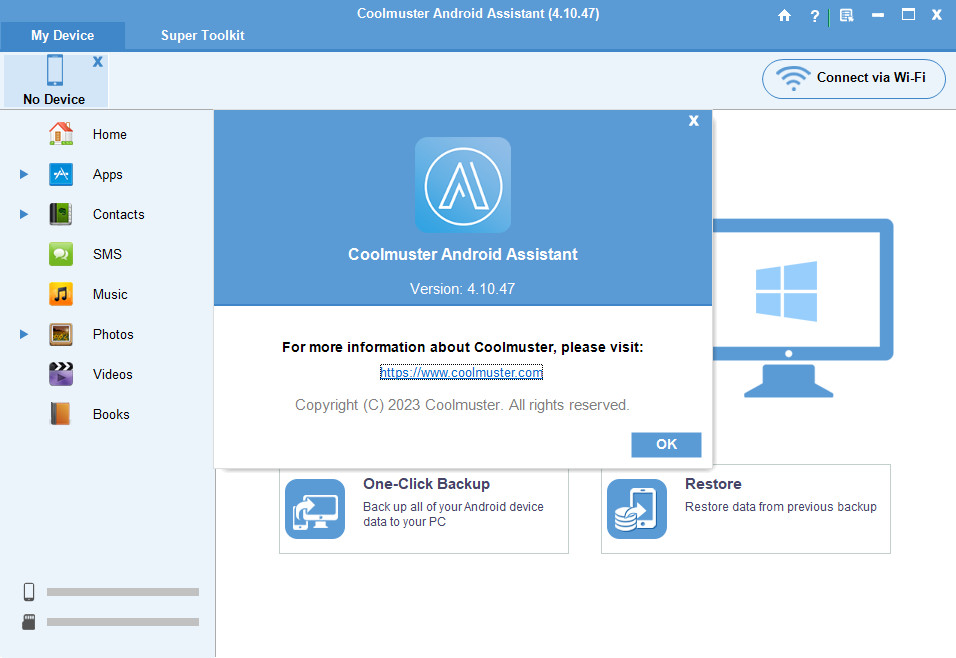956x658 pixels.
Task: Select Books in the sidebar
Action: click(111, 415)
